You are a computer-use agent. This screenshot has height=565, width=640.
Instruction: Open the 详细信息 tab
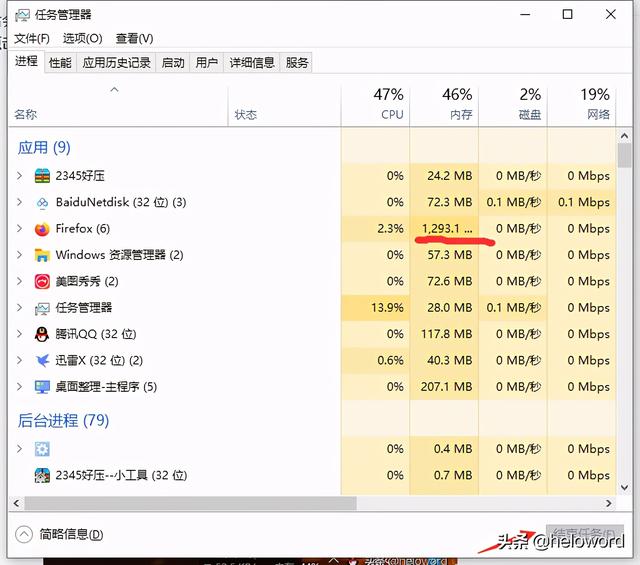[x=252, y=63]
